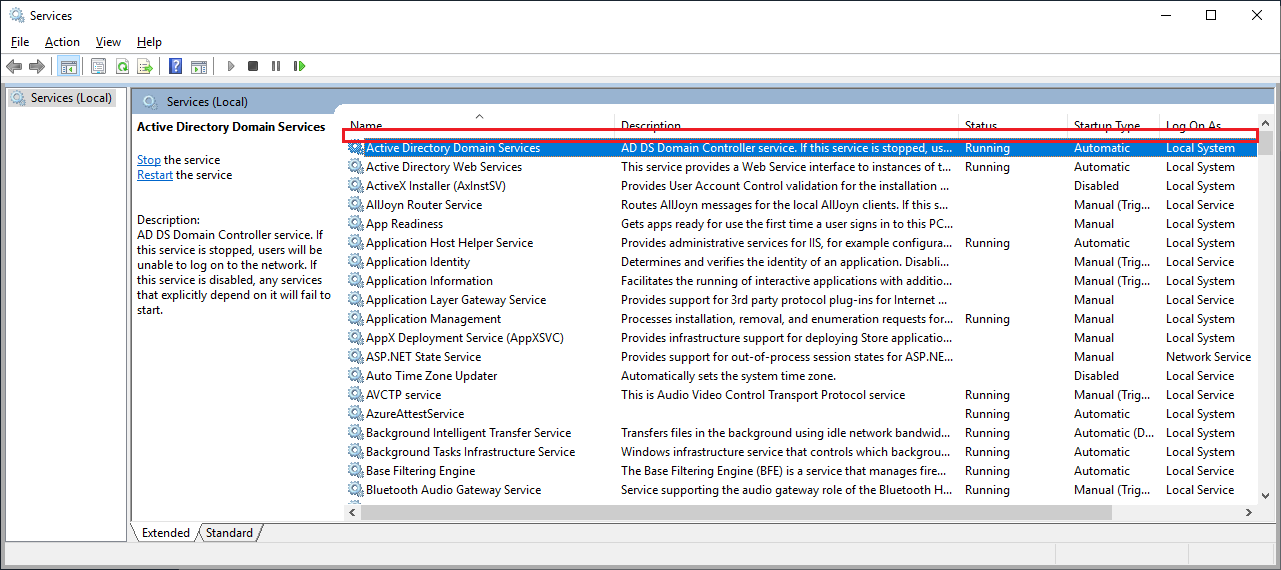The width and height of the screenshot is (1281, 570).
Task: Click the gear icon beside Base Filtering Engine
Action: coord(355,471)
